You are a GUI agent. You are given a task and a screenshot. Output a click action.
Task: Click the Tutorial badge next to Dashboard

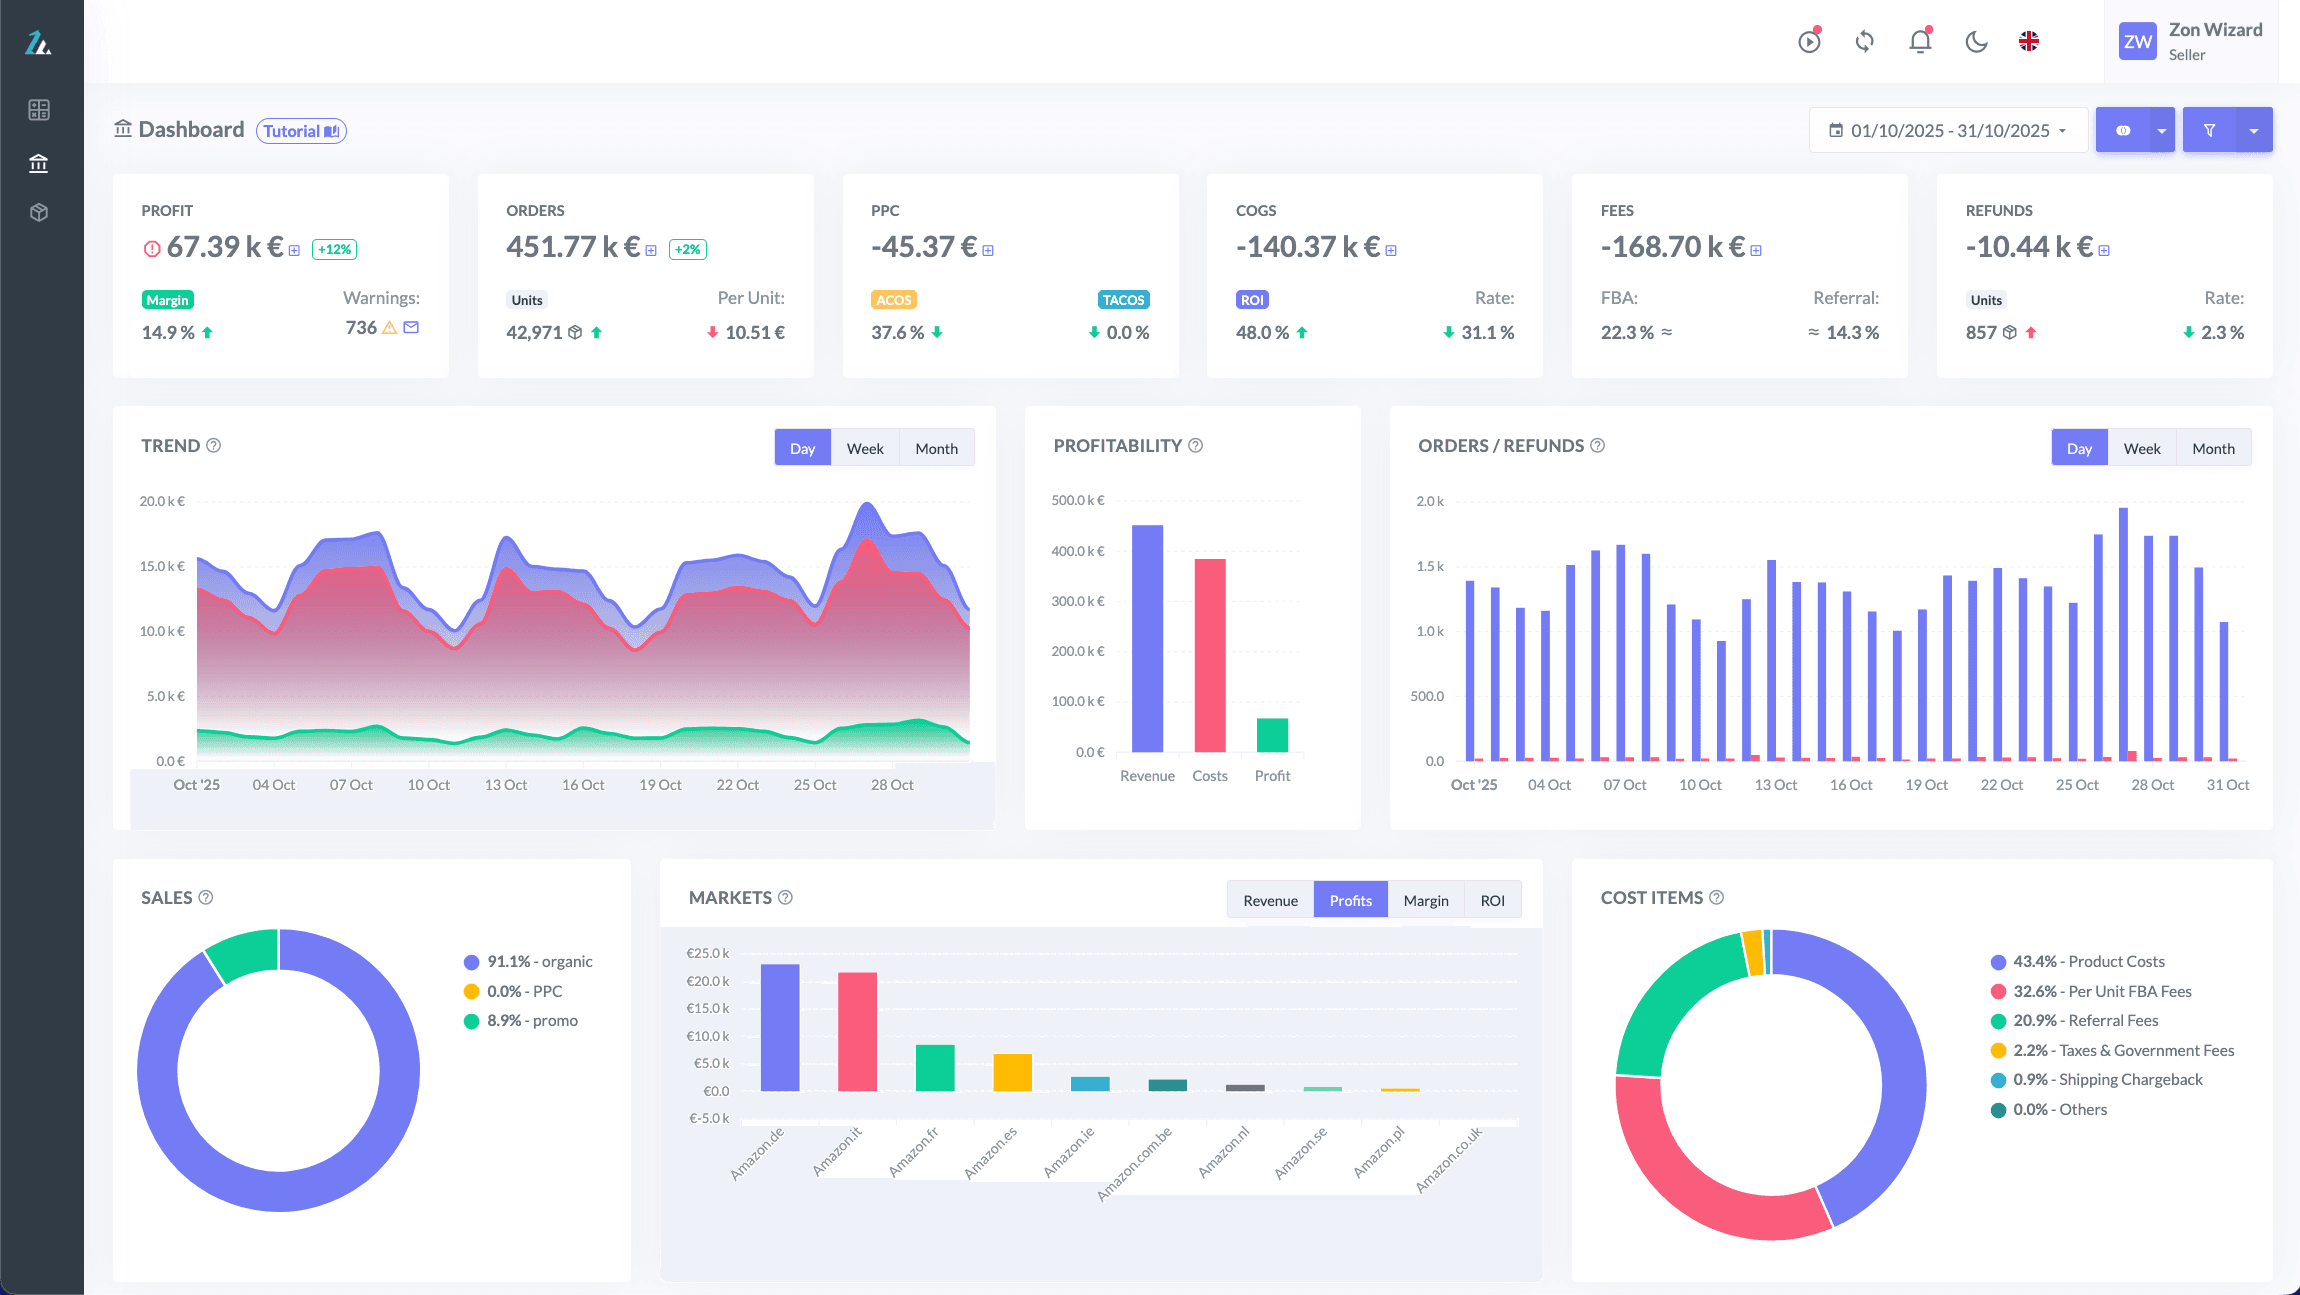point(301,131)
